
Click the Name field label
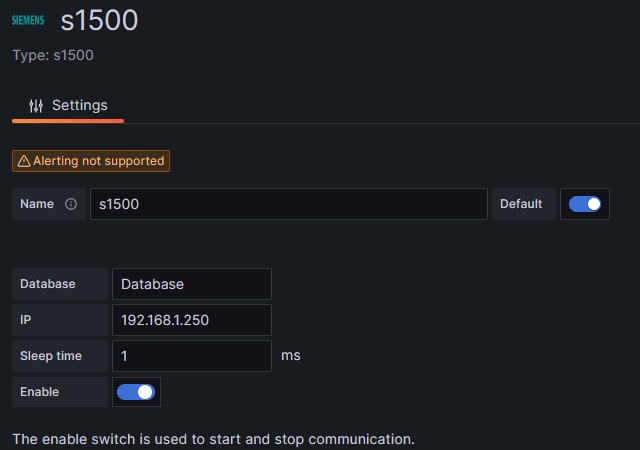pyautogui.click(x=37, y=204)
